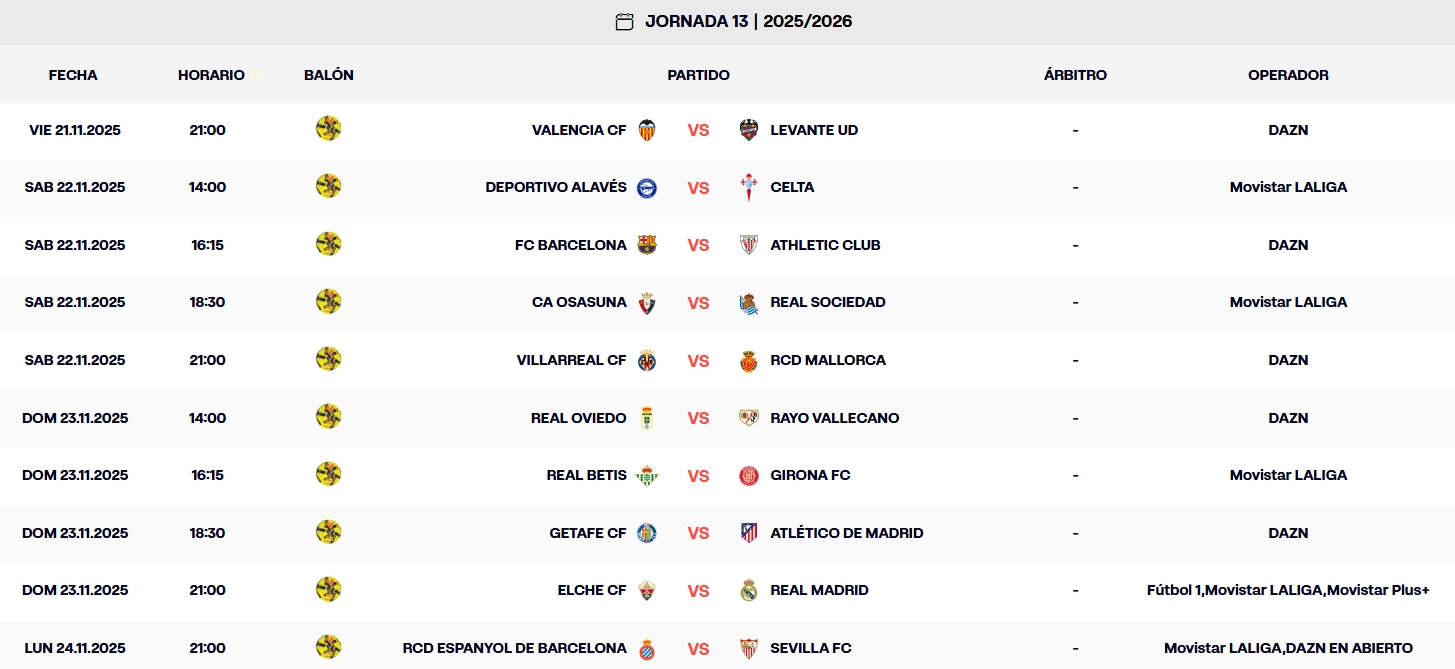Viewport: 1455px width, 669px height.
Task: Click the Atlético de Madrid crest
Action: point(748,533)
